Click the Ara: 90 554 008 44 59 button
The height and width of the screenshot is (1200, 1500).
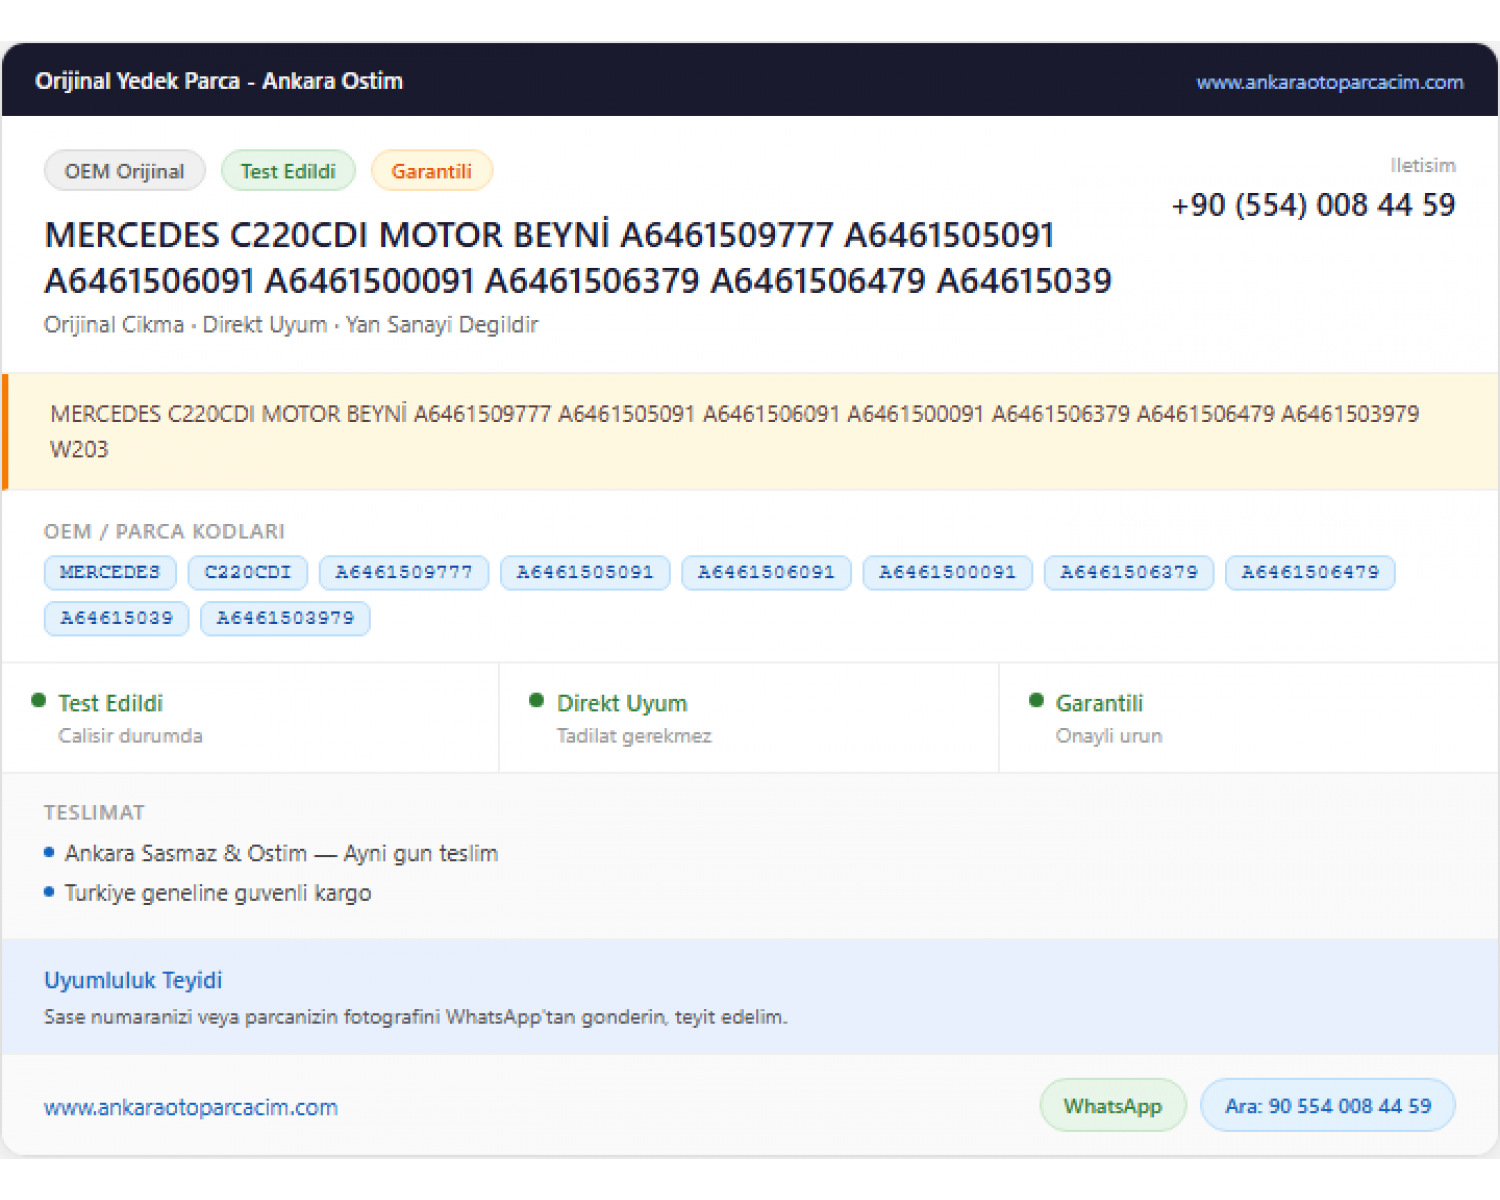1328,1106
